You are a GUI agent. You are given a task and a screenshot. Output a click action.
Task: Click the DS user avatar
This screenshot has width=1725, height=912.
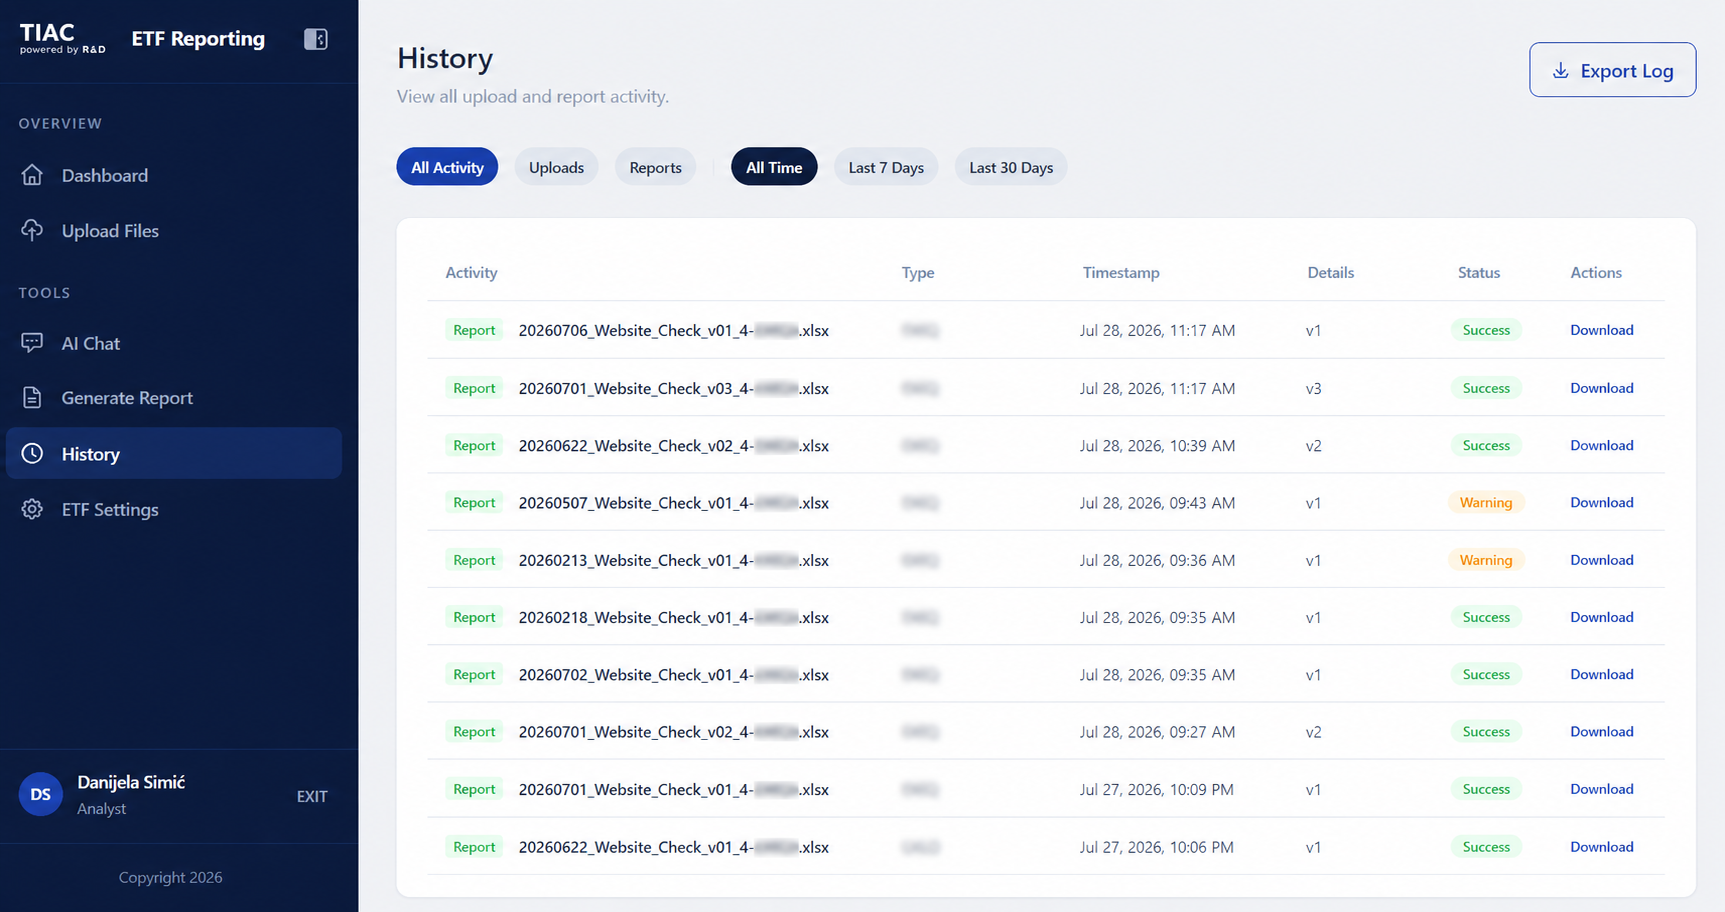point(41,795)
